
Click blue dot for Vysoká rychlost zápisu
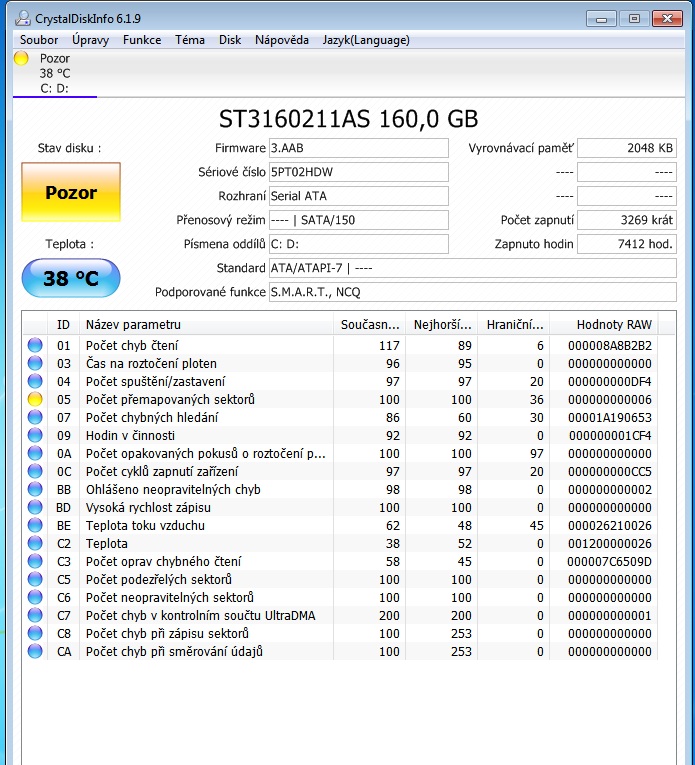35,507
